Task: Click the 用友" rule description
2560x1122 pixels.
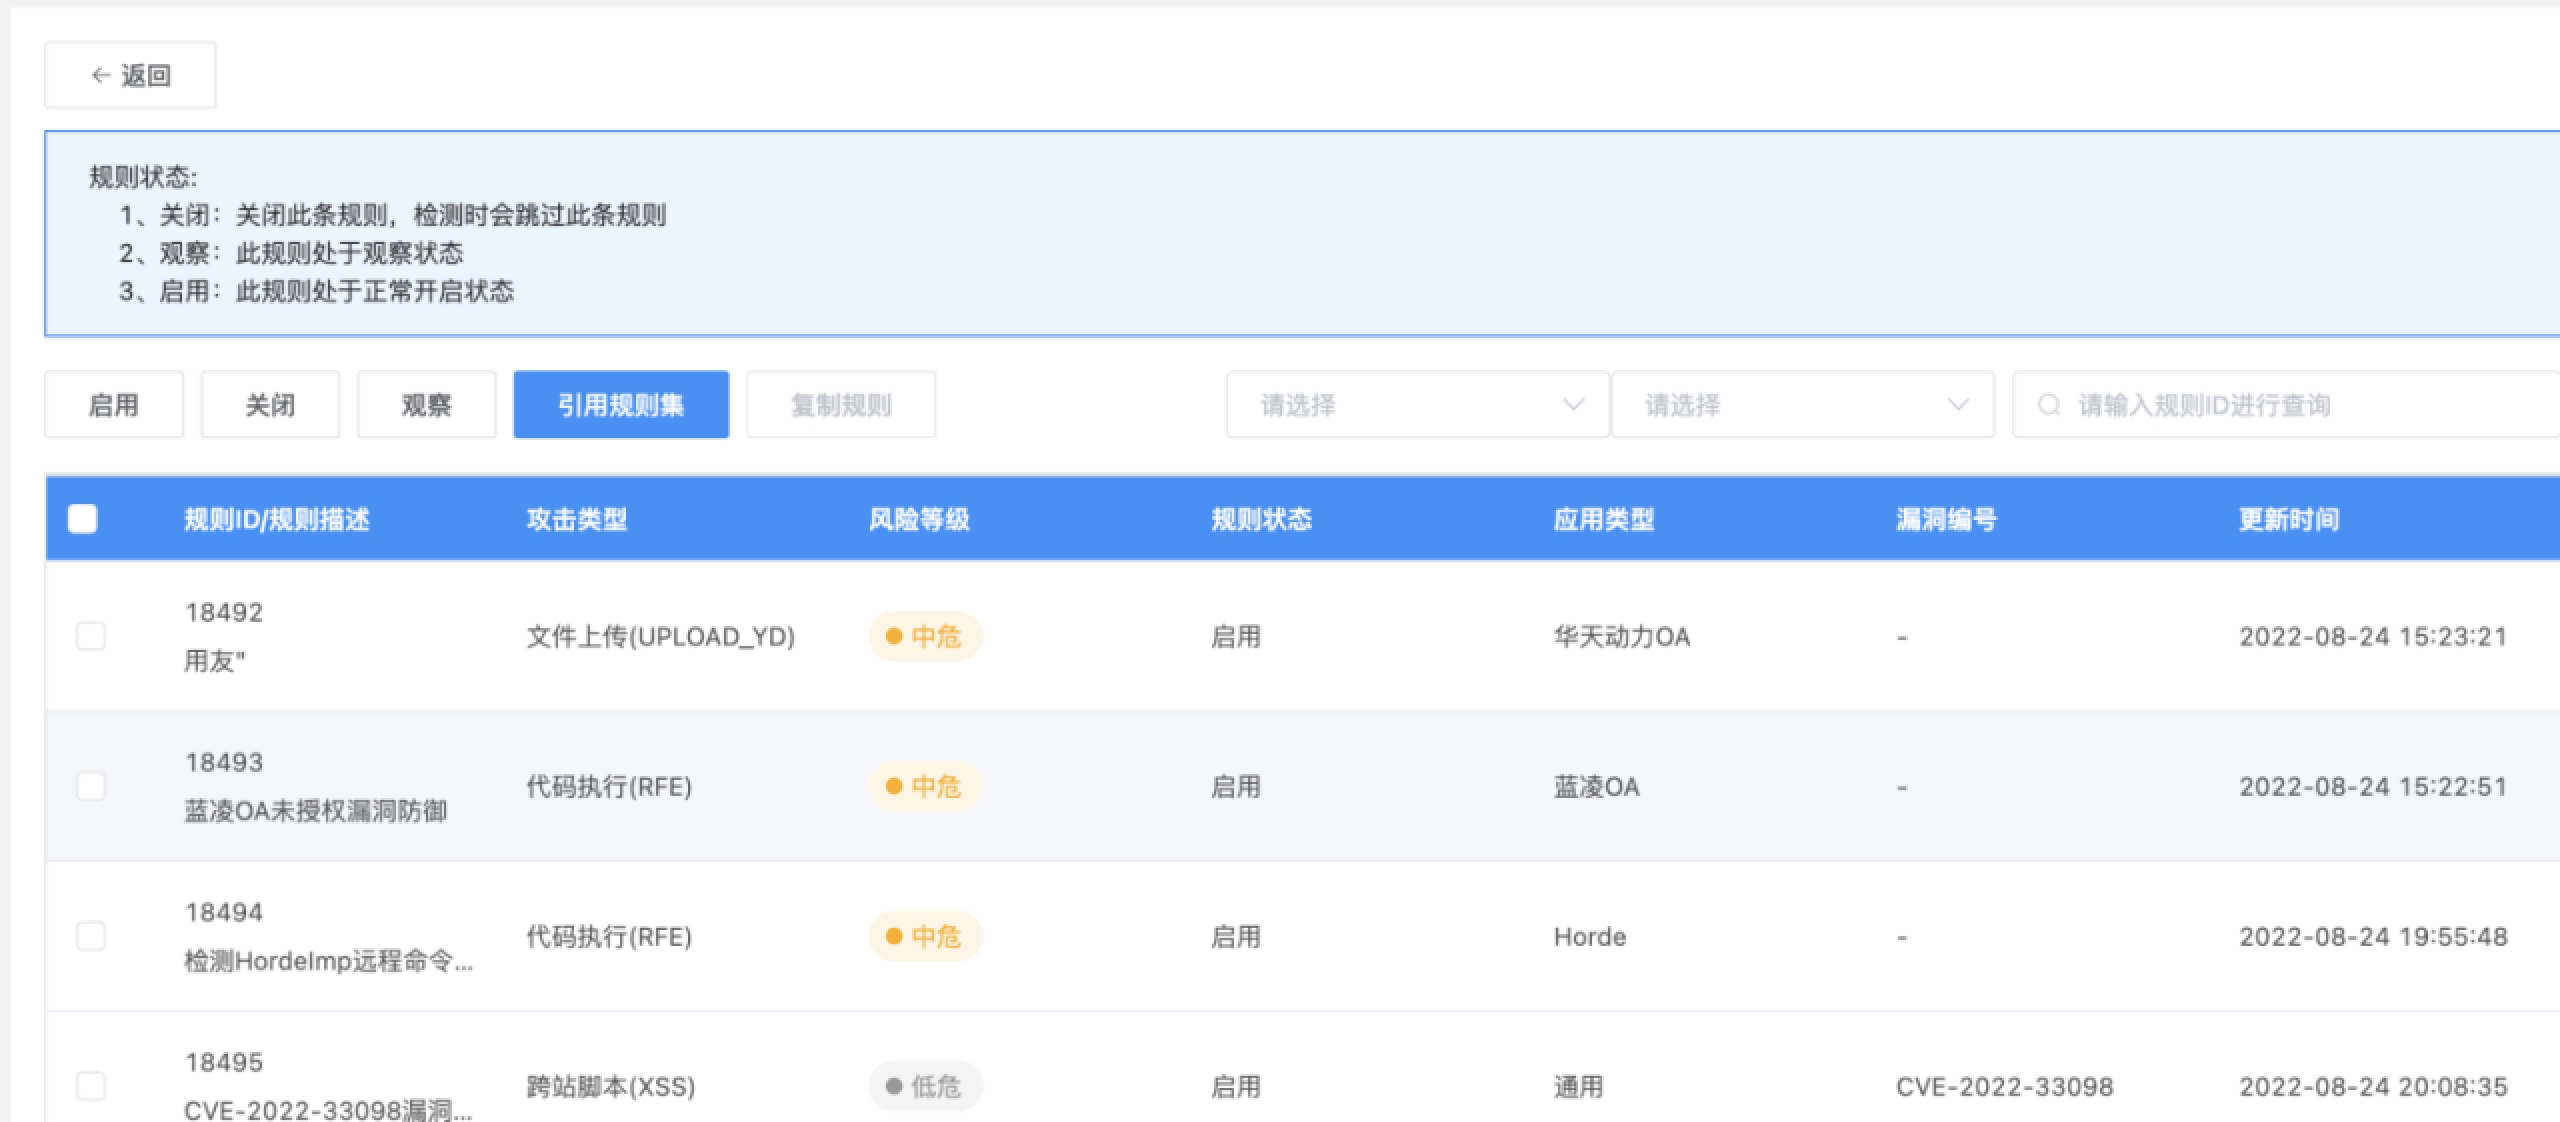Action: [x=215, y=661]
